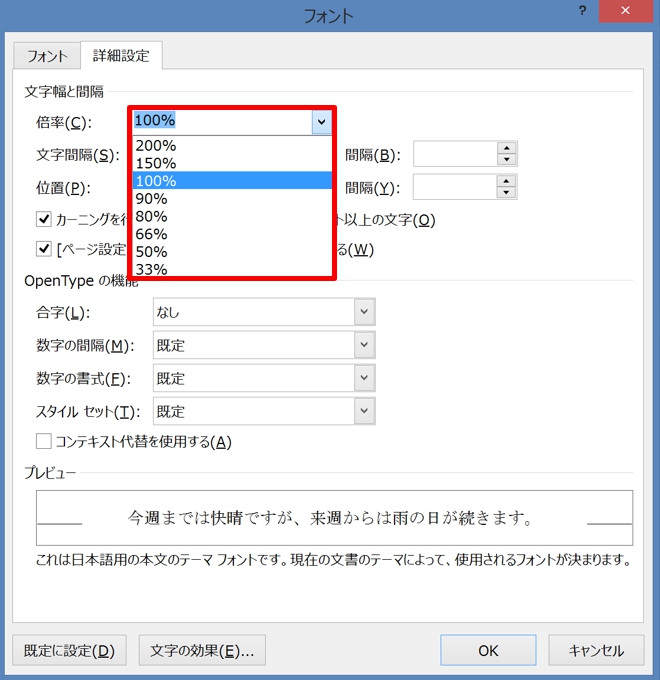Open 文字の効果(E)... dialog
660x680 pixels.
click(202, 650)
